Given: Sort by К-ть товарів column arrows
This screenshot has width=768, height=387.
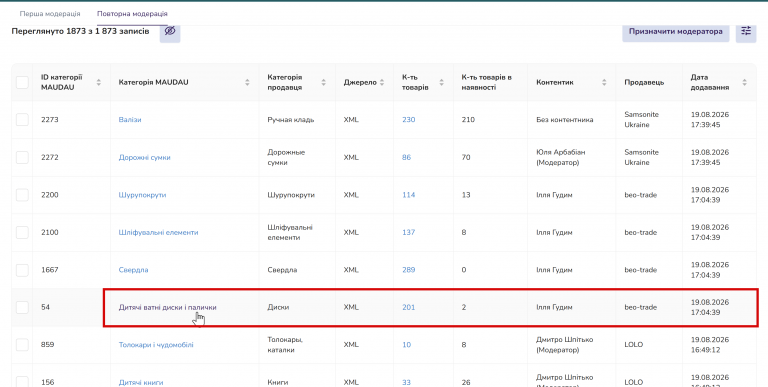Looking at the screenshot, I should [442, 82].
